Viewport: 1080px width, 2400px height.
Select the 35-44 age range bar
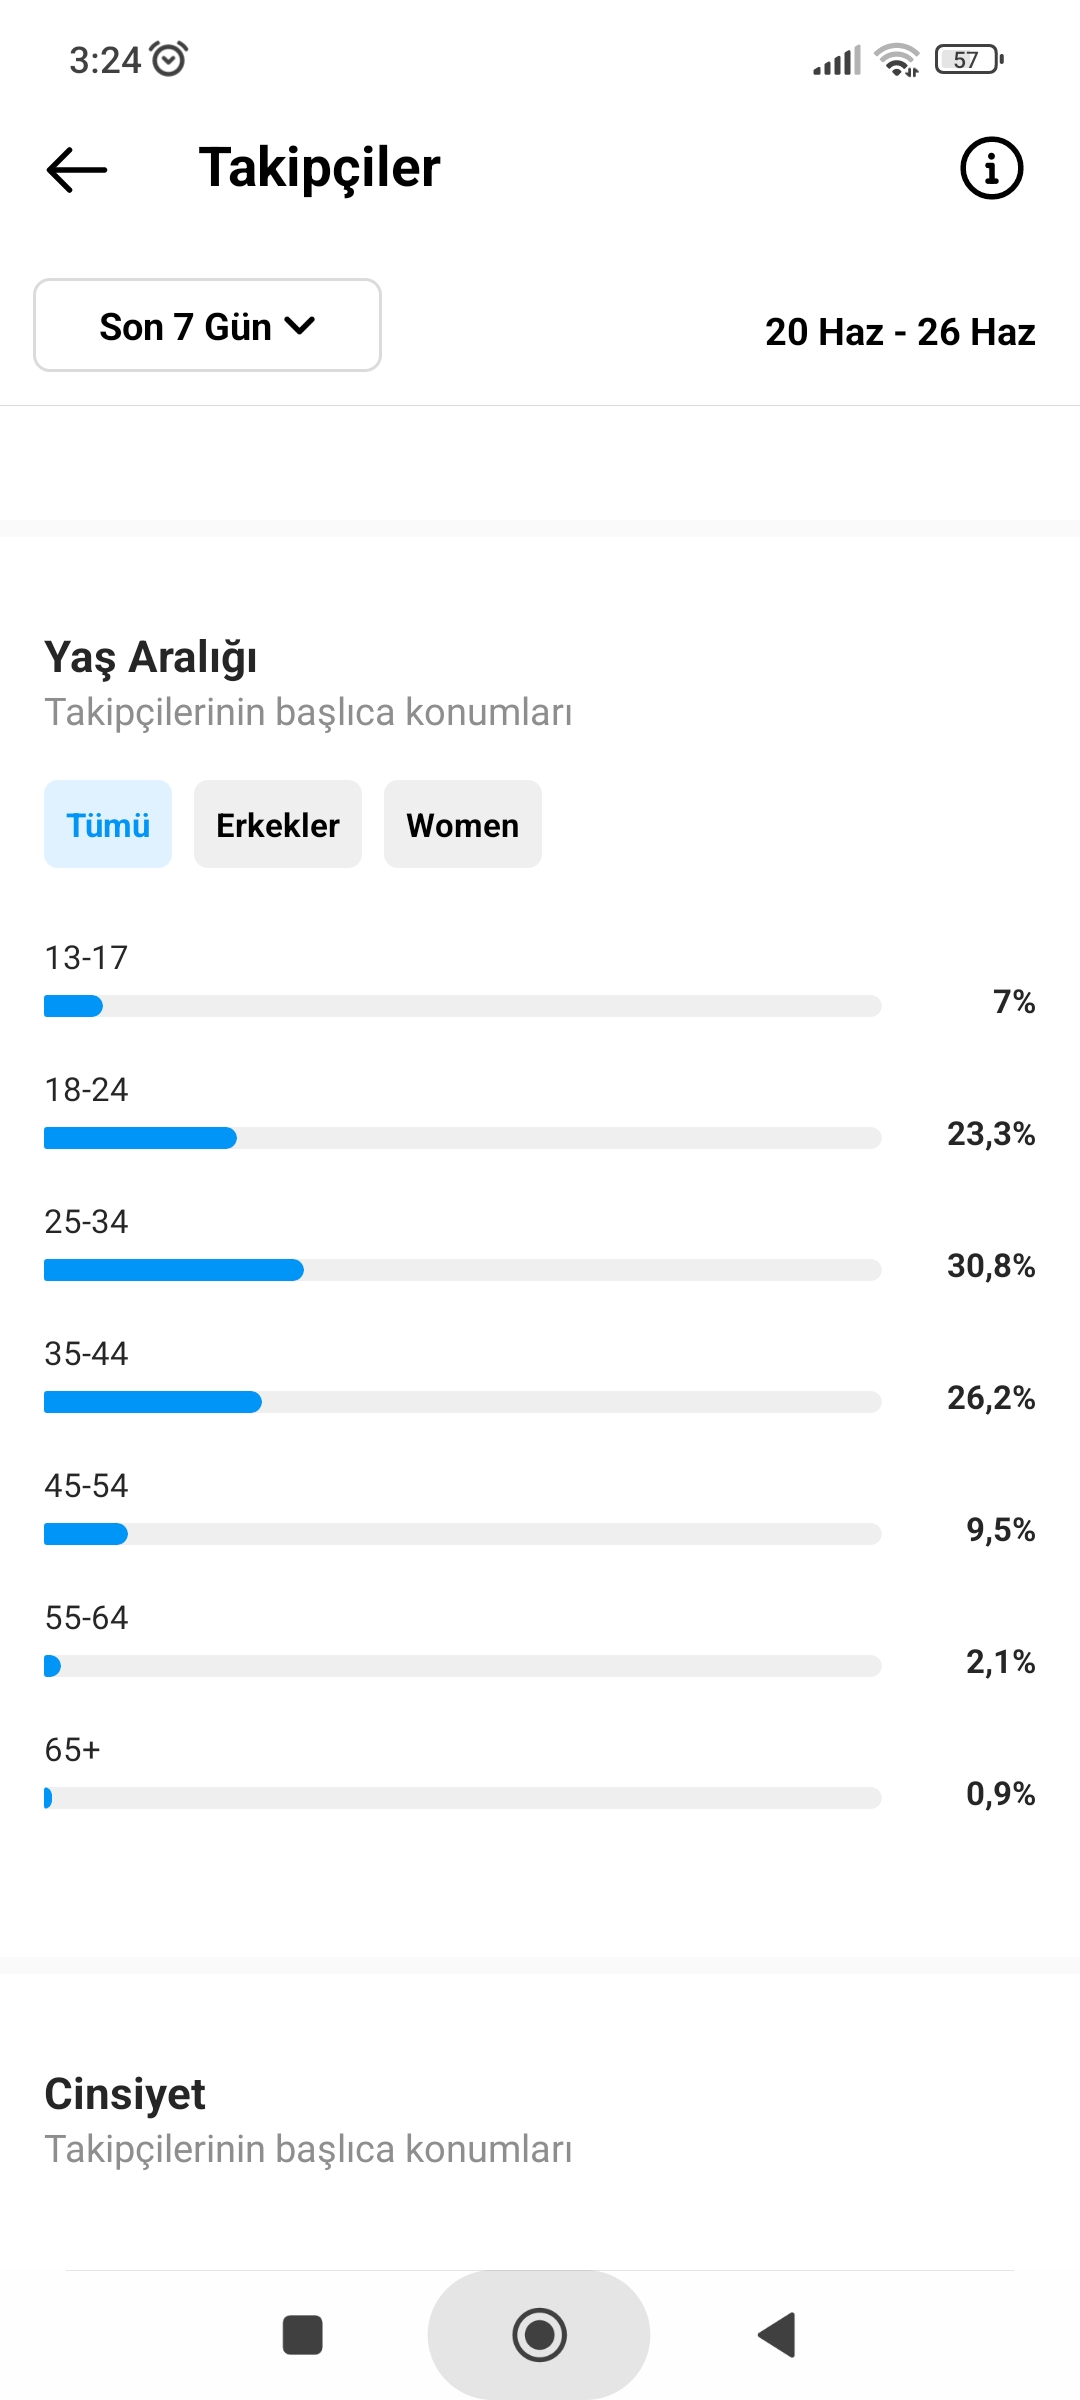pyautogui.click(x=463, y=1402)
